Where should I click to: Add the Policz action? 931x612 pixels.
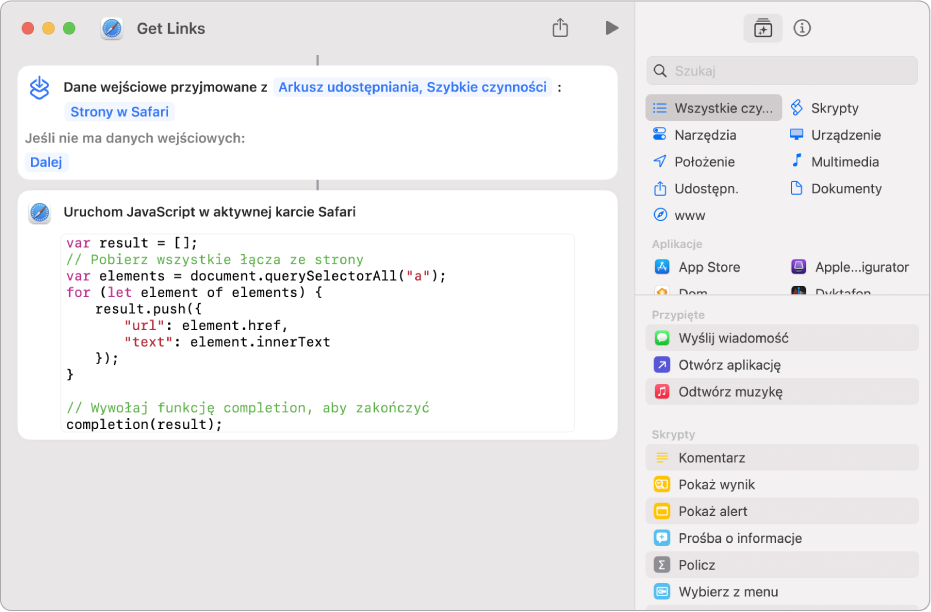pyautogui.click(x=781, y=565)
